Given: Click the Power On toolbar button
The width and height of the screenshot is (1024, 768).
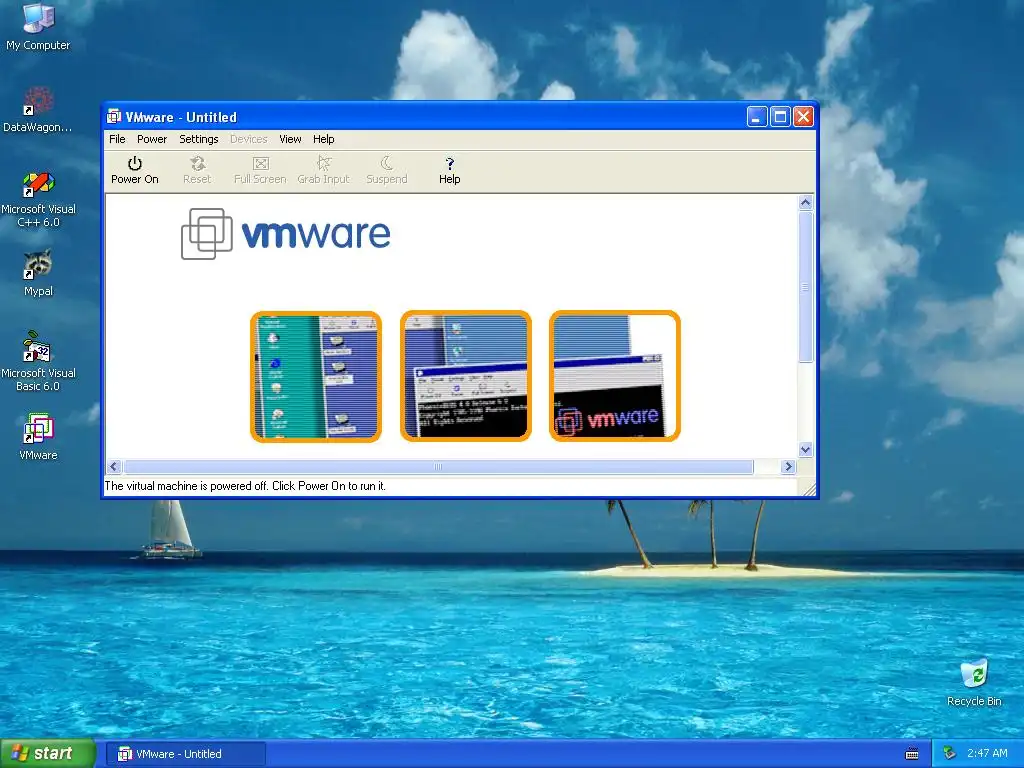Looking at the screenshot, I should point(135,170).
